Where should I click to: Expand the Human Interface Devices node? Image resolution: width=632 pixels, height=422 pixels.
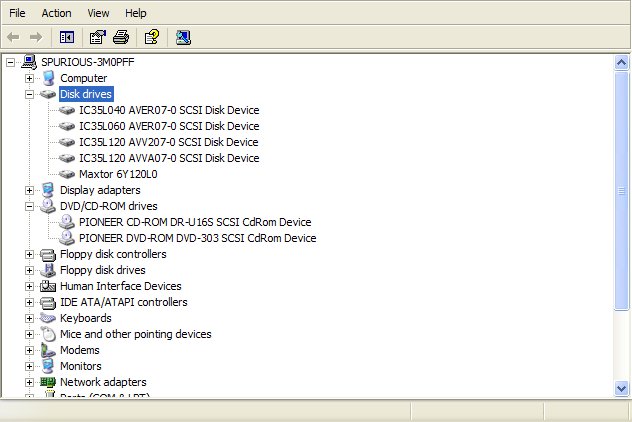pos(29,286)
